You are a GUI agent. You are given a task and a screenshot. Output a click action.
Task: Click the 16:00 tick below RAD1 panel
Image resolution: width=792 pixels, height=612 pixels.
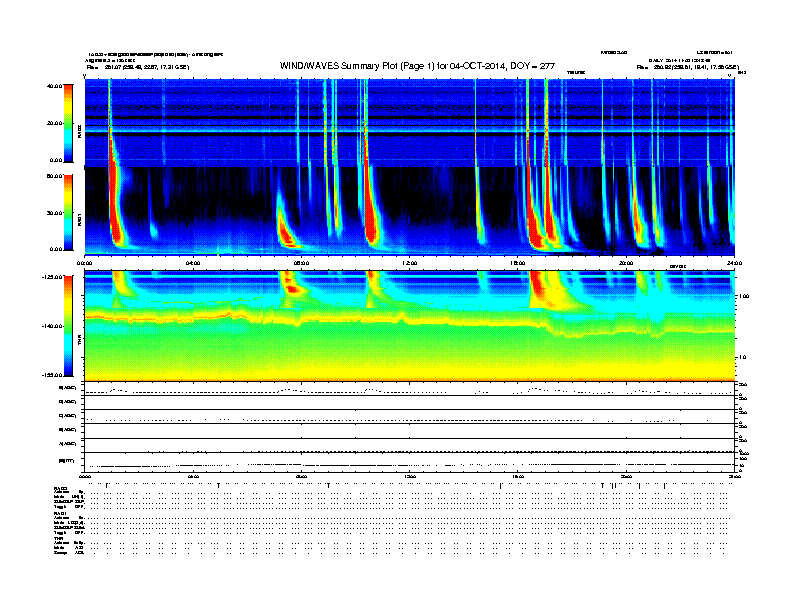pyautogui.click(x=518, y=263)
